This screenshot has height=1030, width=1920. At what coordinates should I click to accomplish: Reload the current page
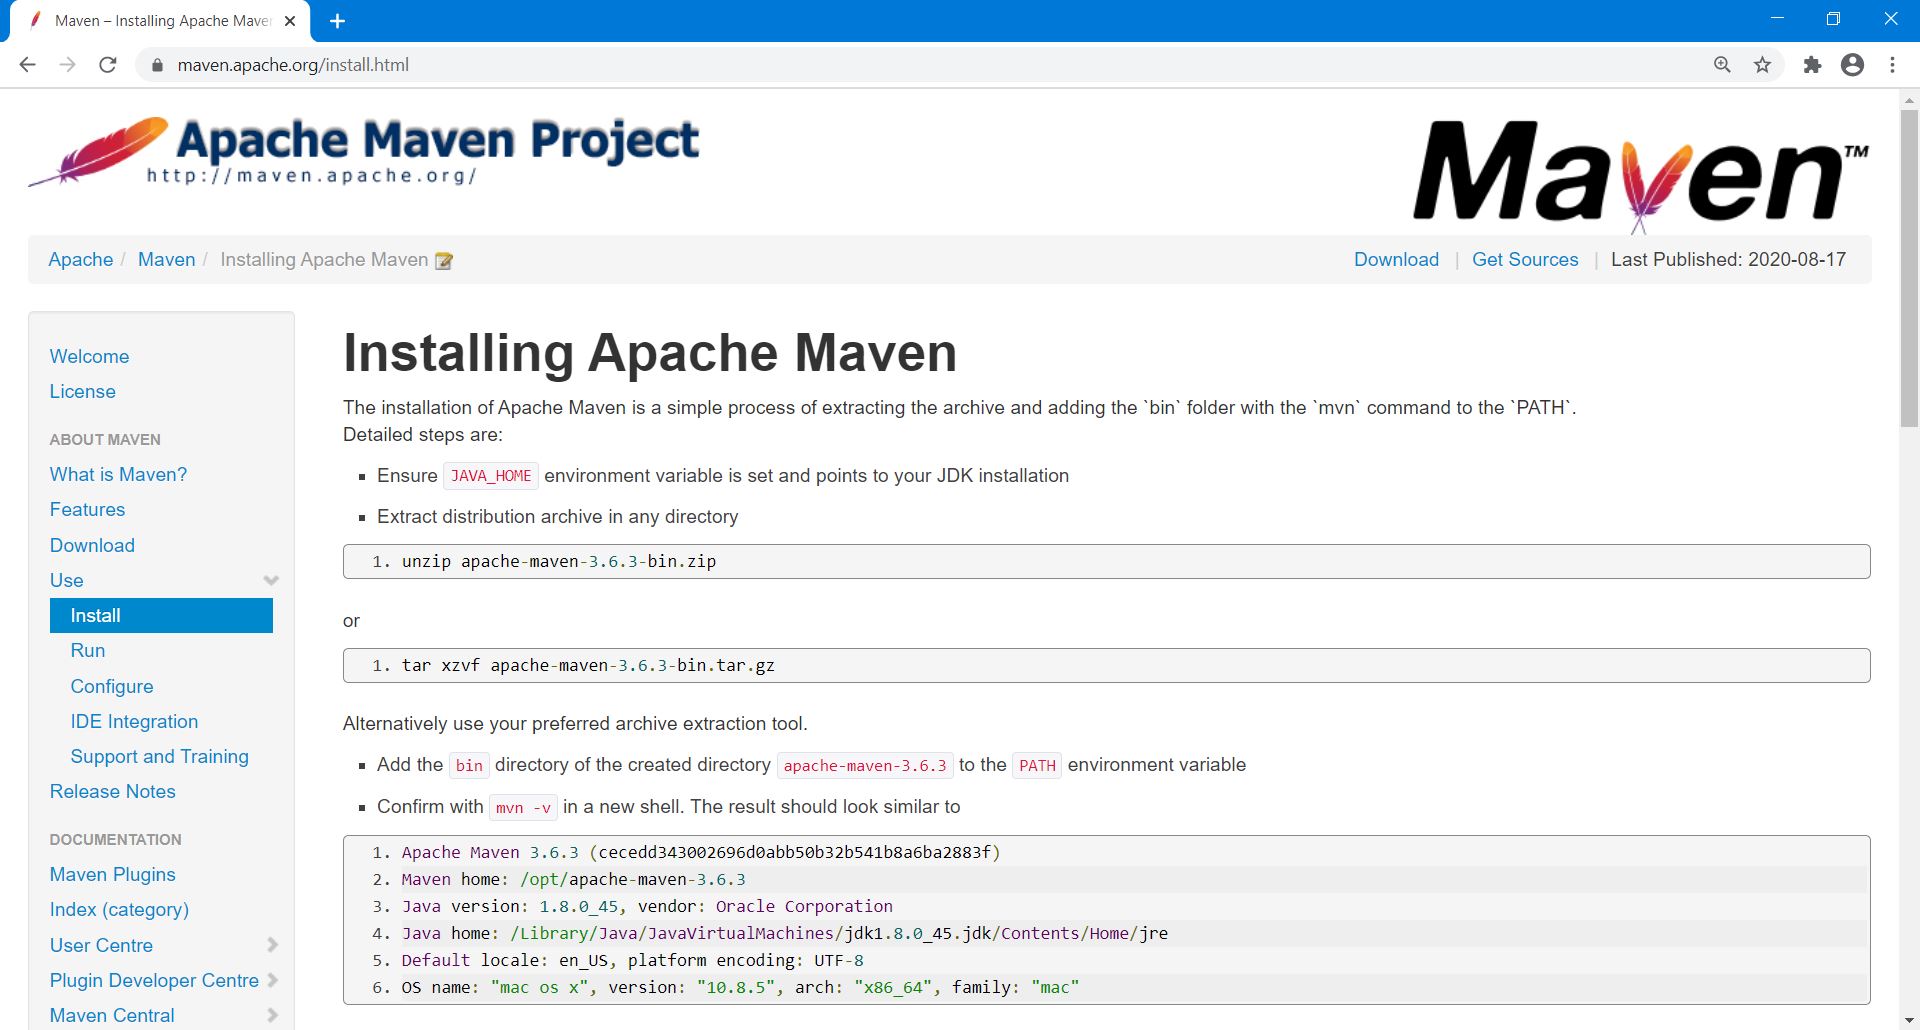pos(108,65)
